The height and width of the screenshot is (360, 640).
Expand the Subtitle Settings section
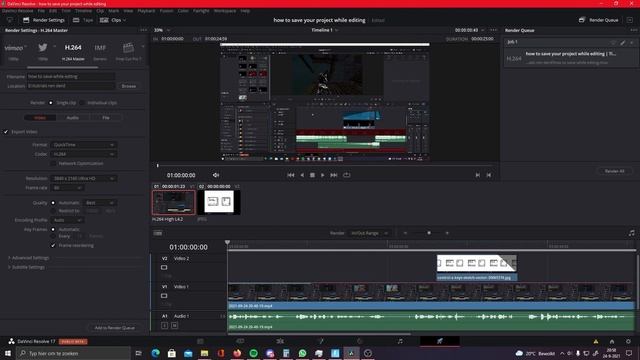[26, 267]
